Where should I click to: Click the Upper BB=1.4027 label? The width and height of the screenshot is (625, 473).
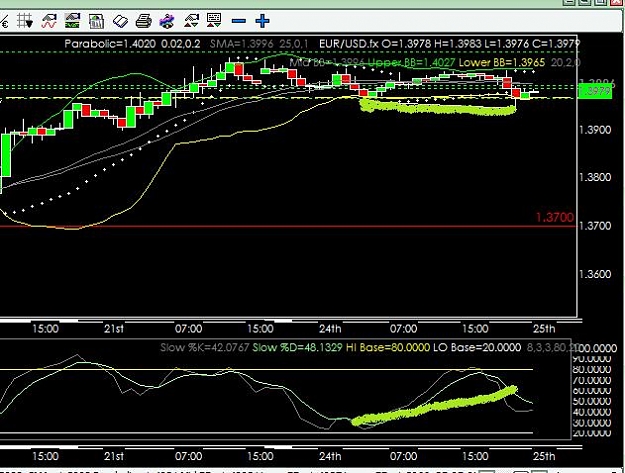pyautogui.click(x=411, y=63)
